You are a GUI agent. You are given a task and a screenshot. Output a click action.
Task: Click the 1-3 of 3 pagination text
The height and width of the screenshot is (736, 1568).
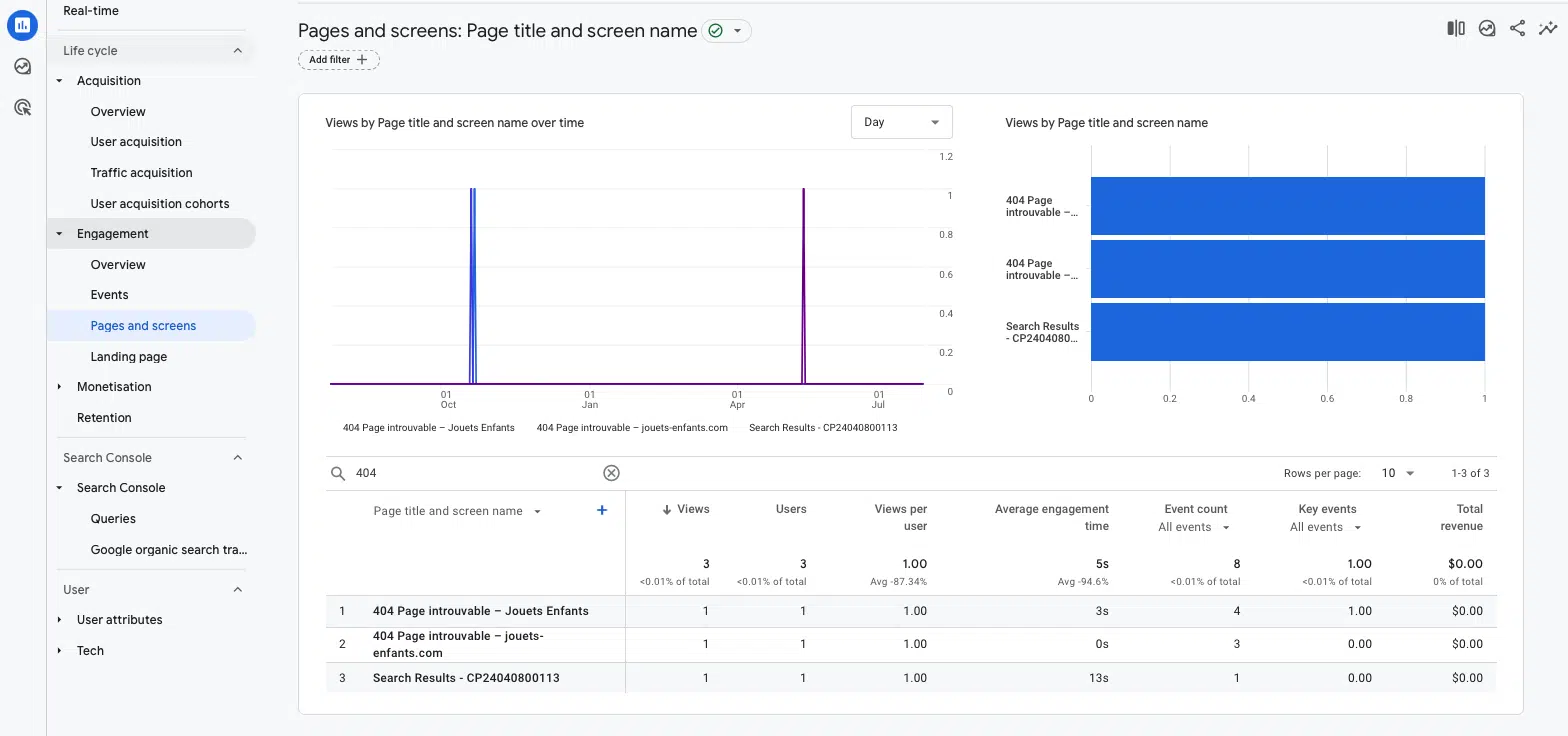tap(1470, 473)
